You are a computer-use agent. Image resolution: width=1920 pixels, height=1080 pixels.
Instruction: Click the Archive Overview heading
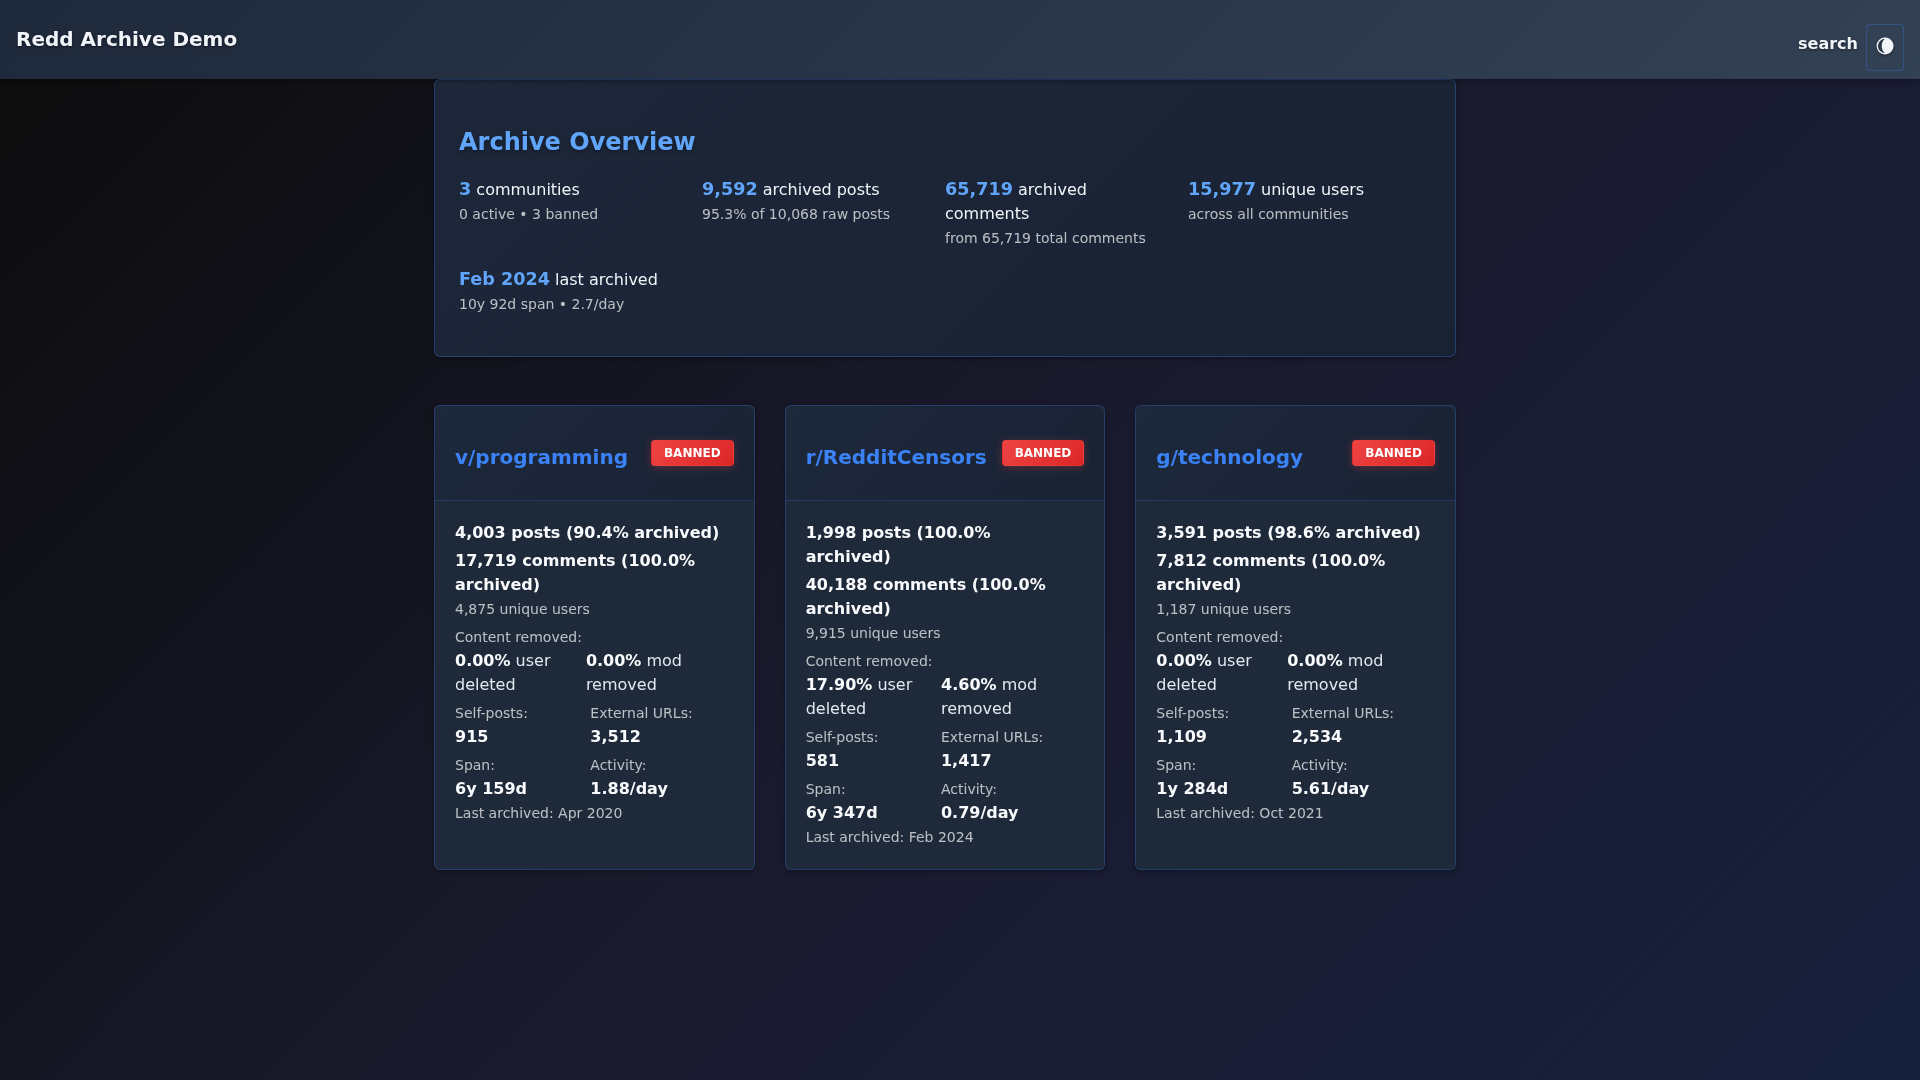coord(576,142)
